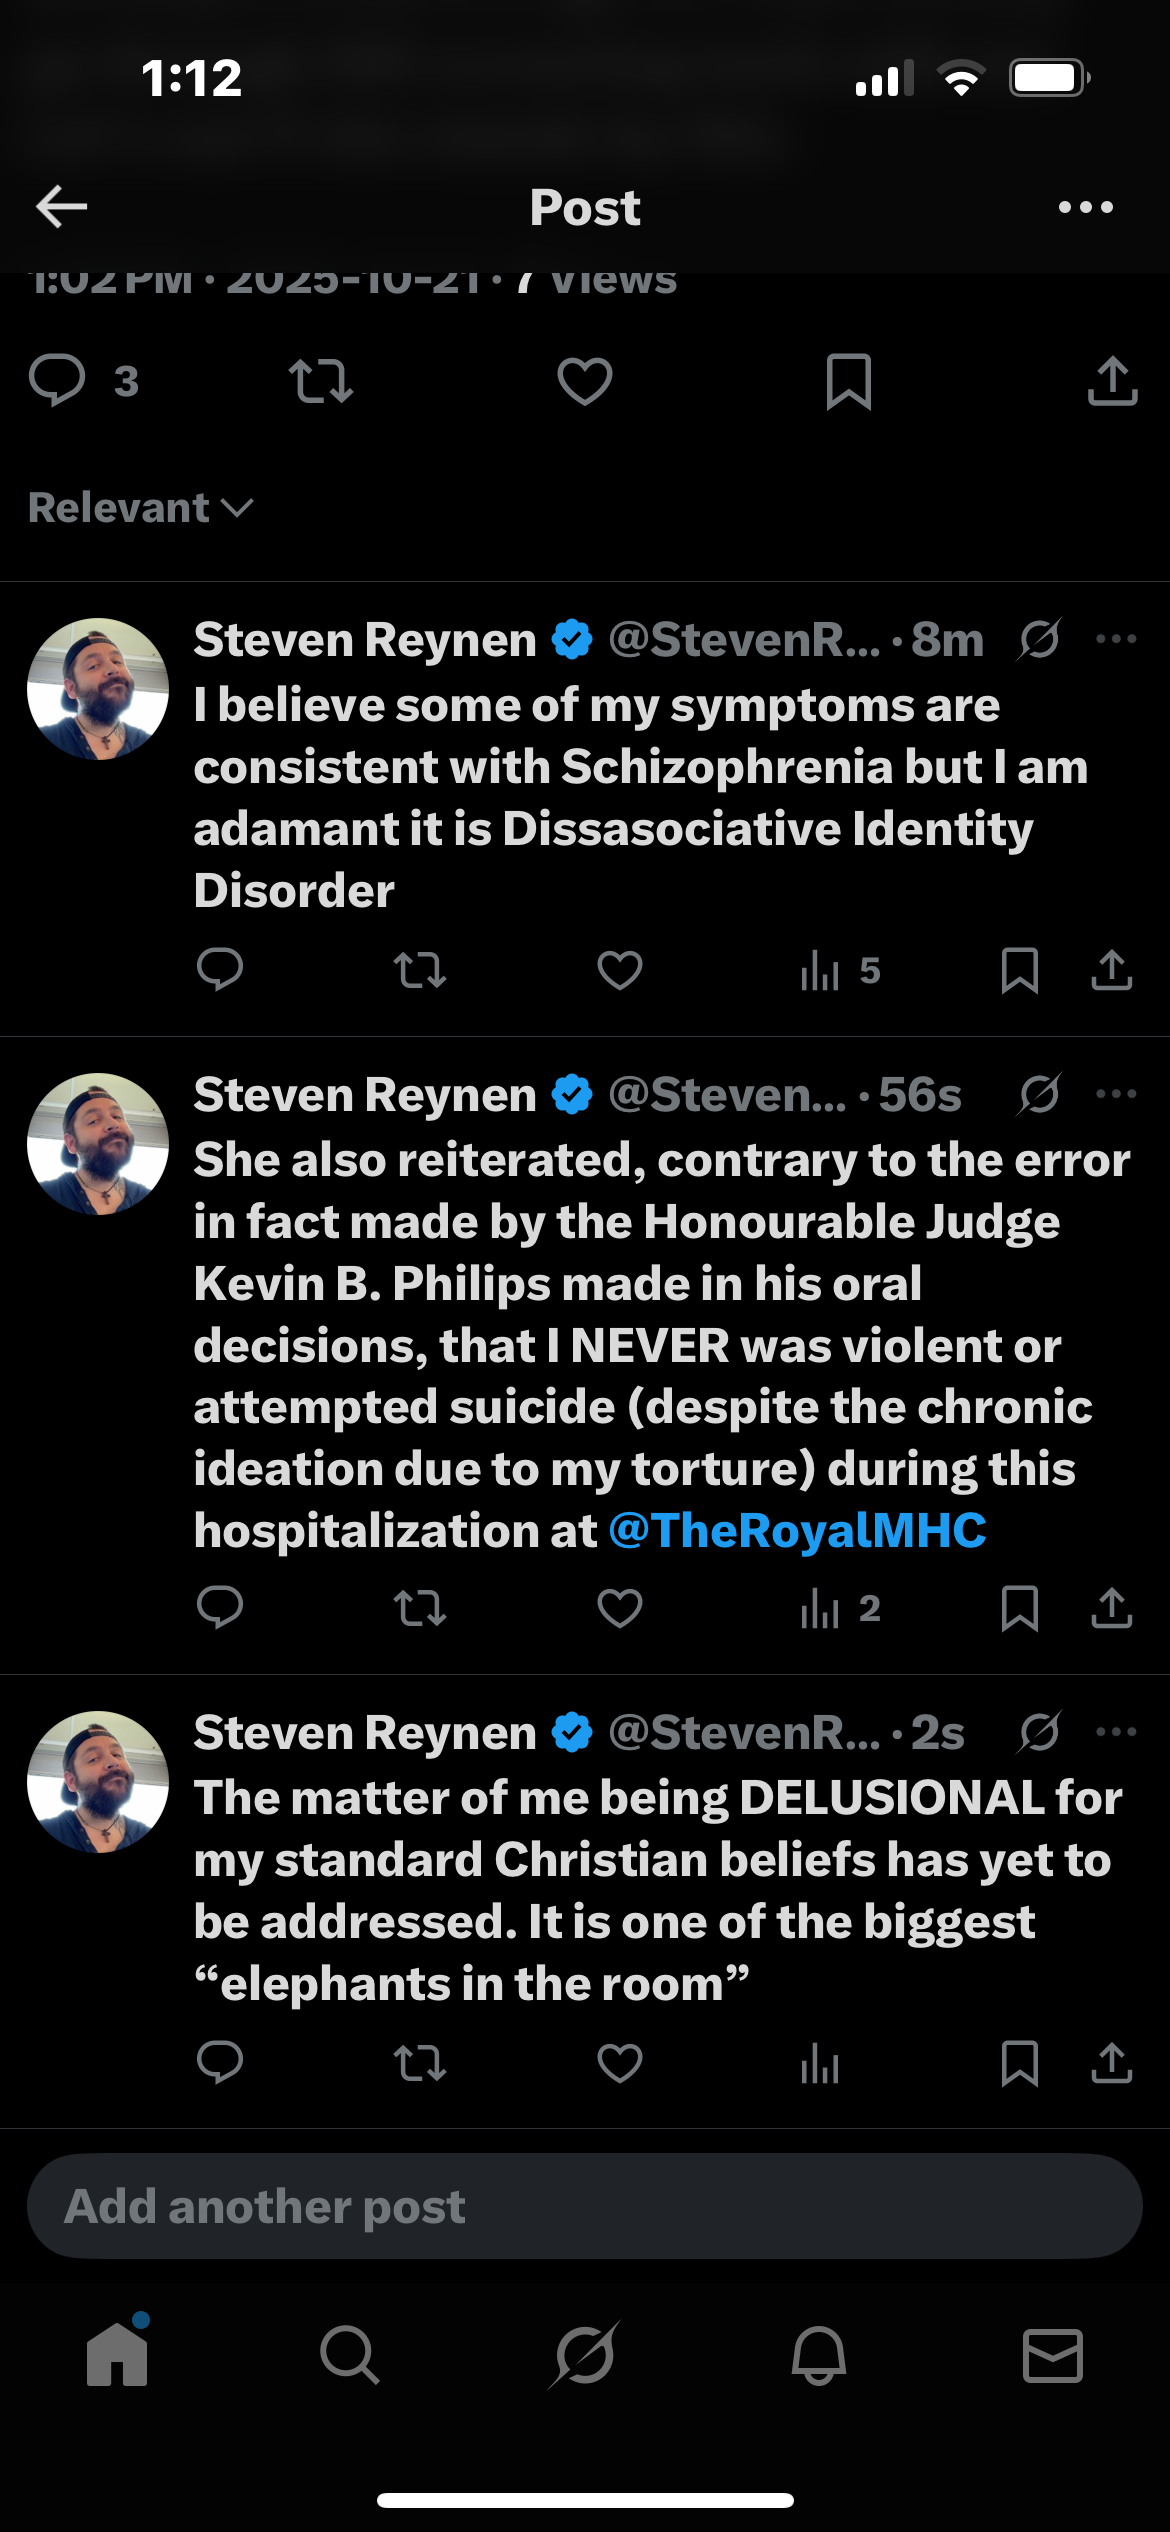The image size is (1170, 2532).
Task: Open more options on the 56s reply
Action: coord(1116,1094)
